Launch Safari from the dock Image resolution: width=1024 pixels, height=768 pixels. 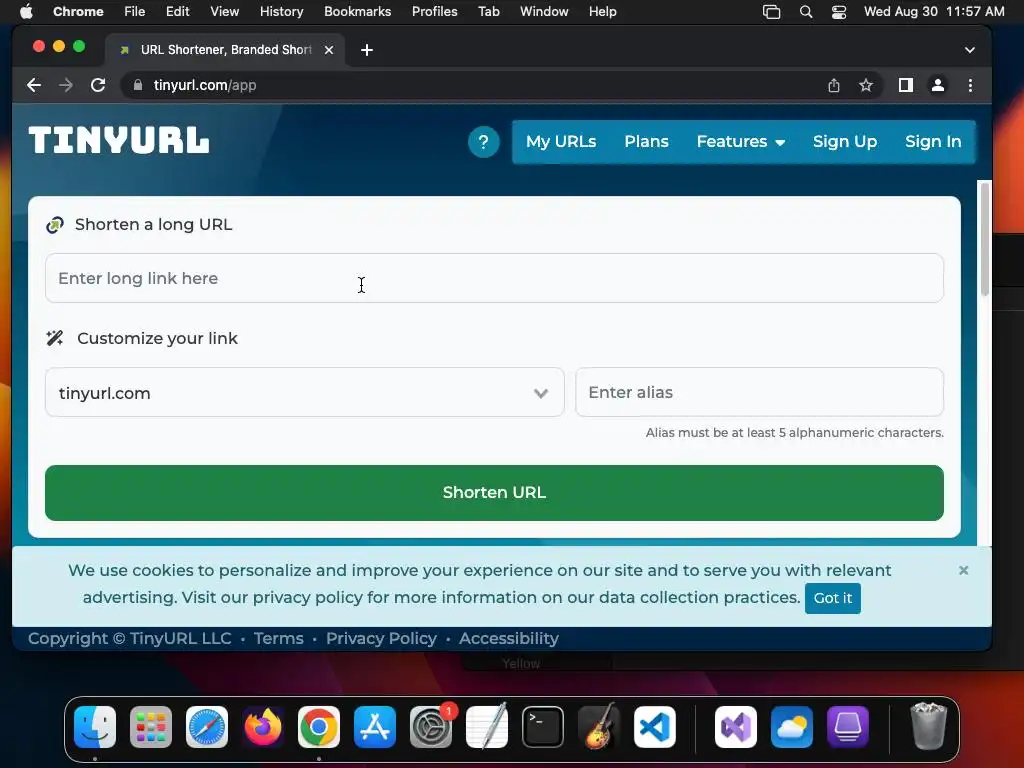tap(207, 727)
